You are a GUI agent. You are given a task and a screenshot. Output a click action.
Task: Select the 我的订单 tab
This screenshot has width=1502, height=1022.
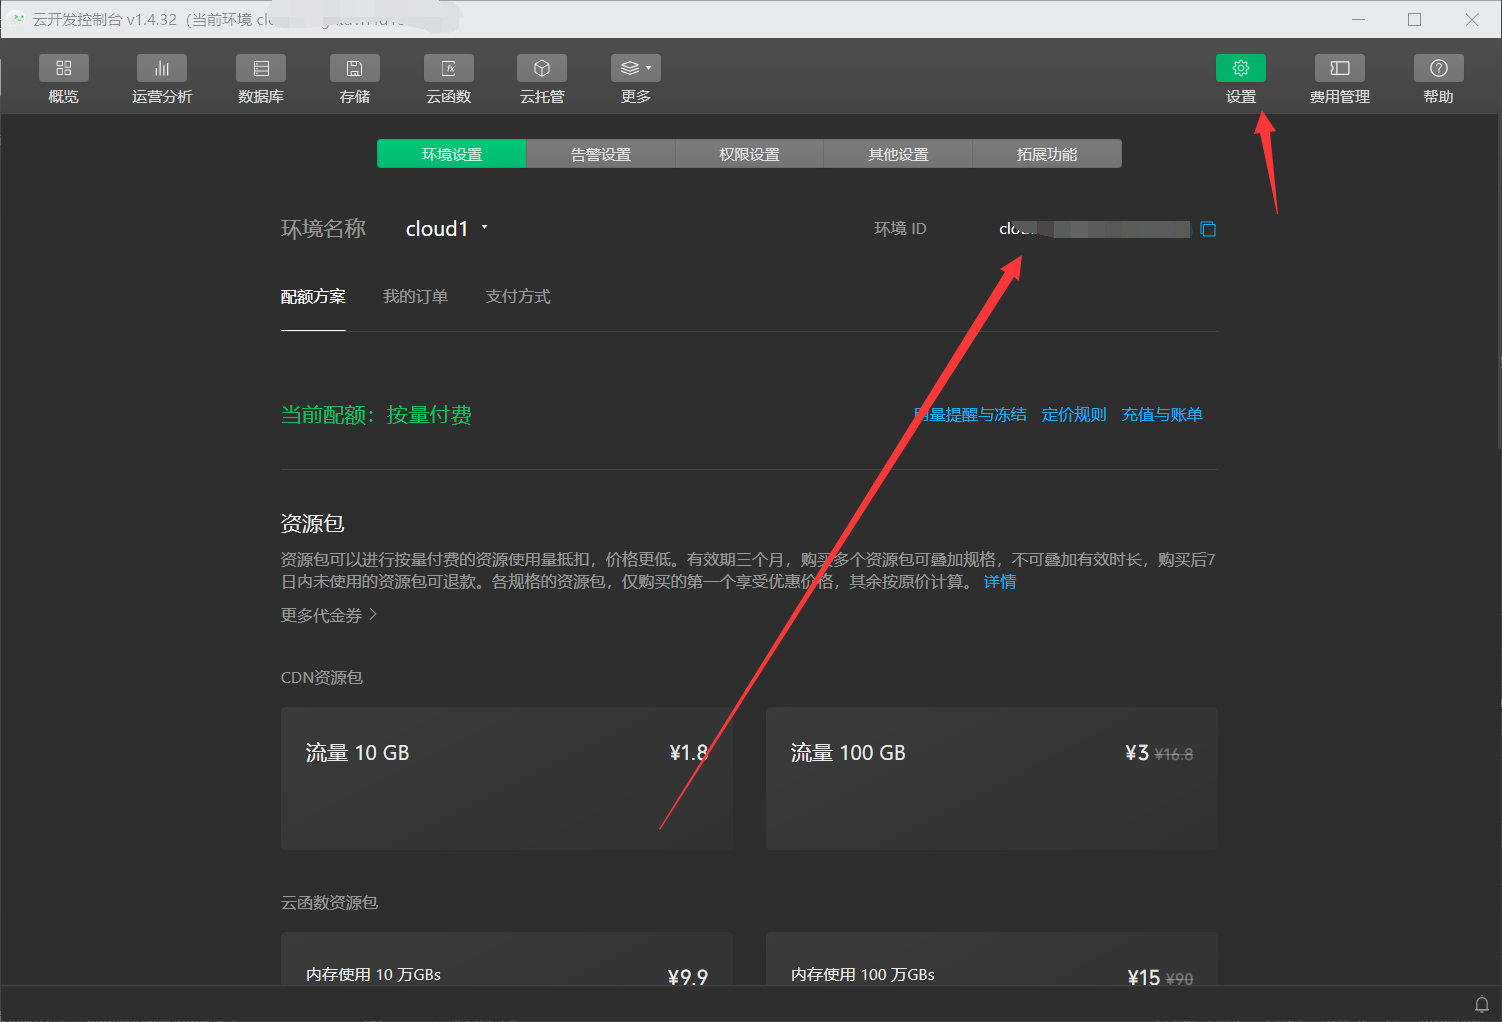(416, 296)
